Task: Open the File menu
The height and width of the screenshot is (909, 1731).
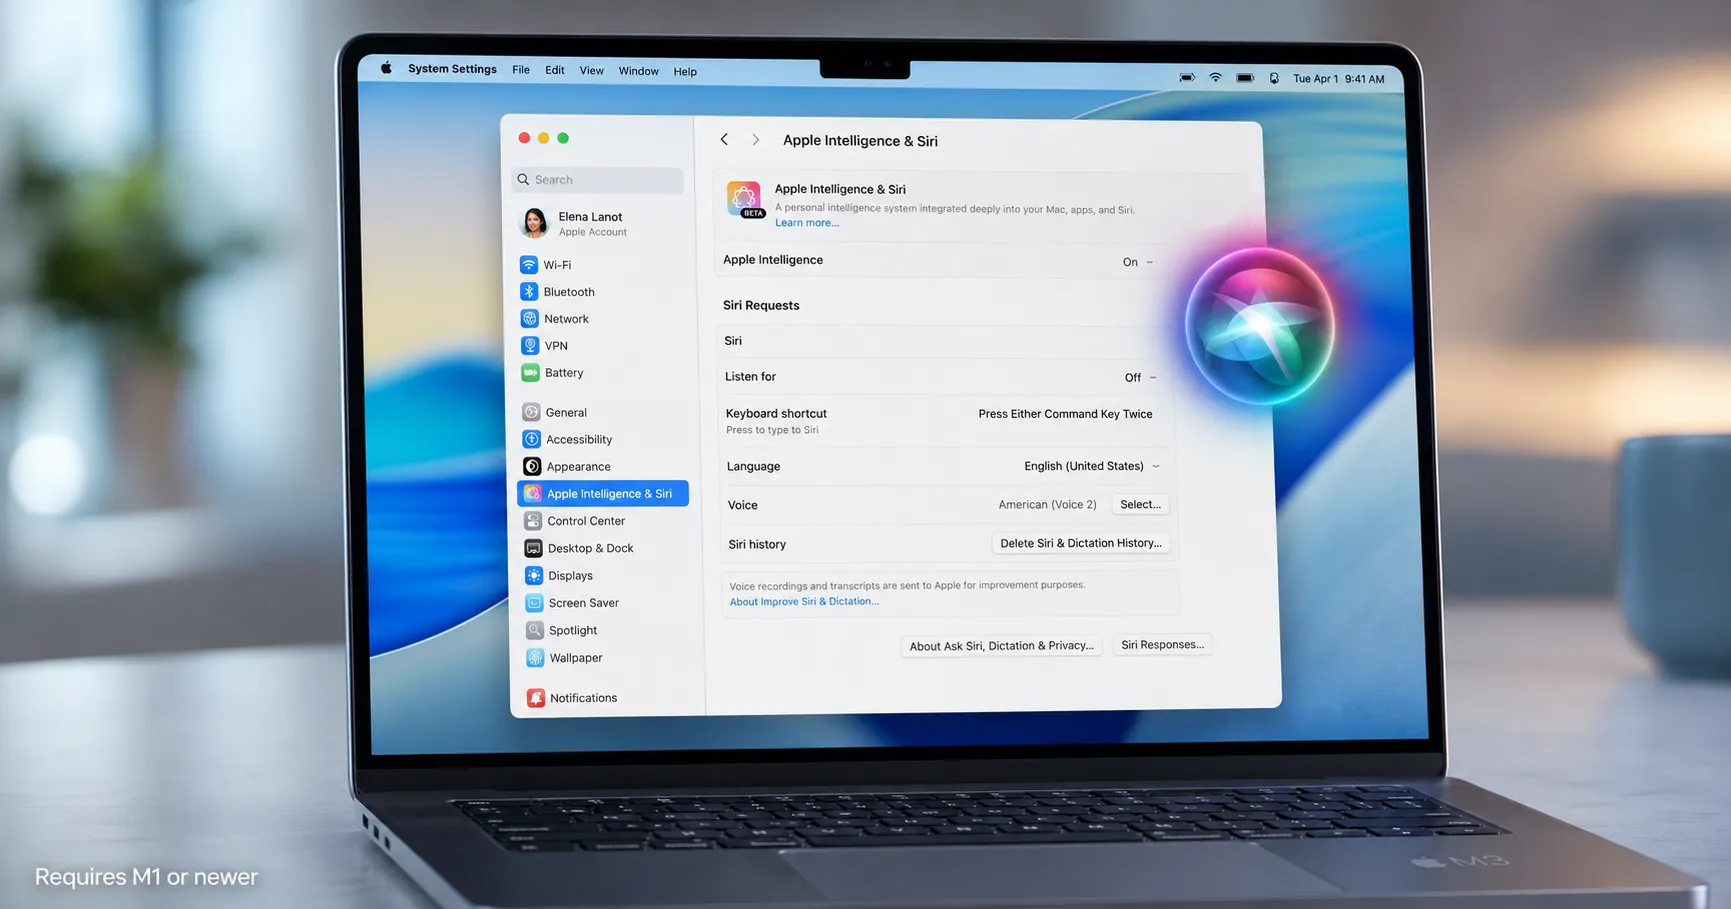Action: (x=521, y=70)
